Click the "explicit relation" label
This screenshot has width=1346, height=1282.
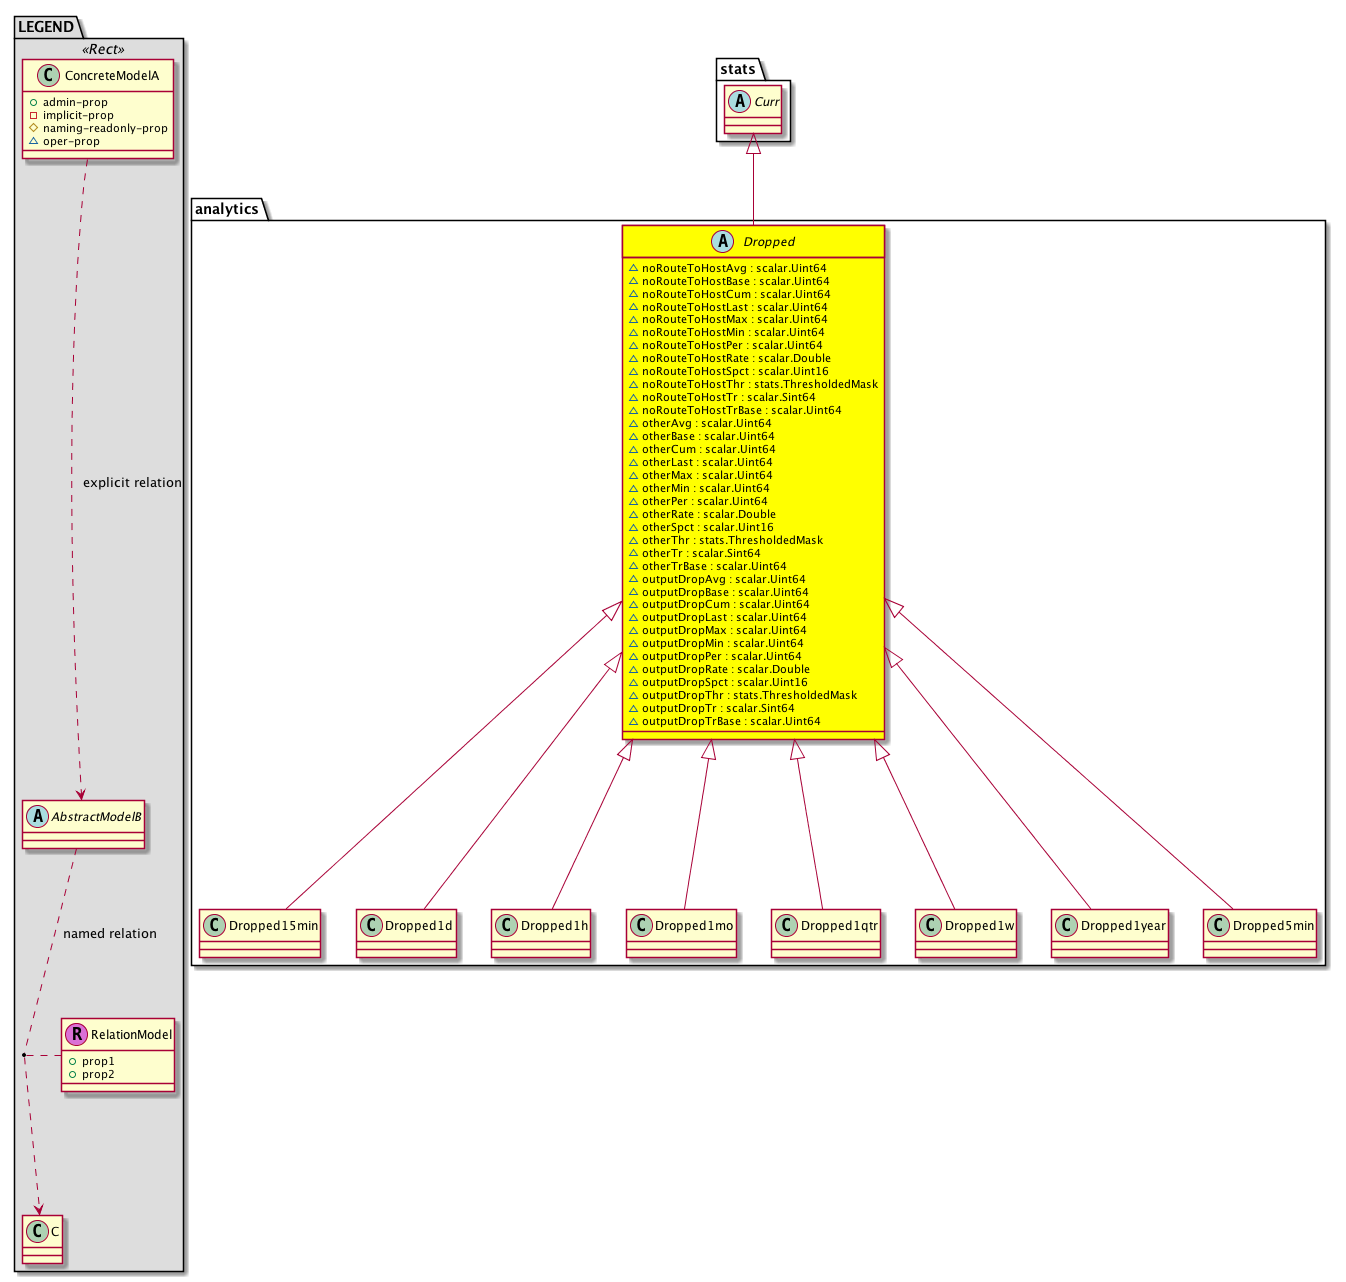pyautogui.click(x=132, y=483)
